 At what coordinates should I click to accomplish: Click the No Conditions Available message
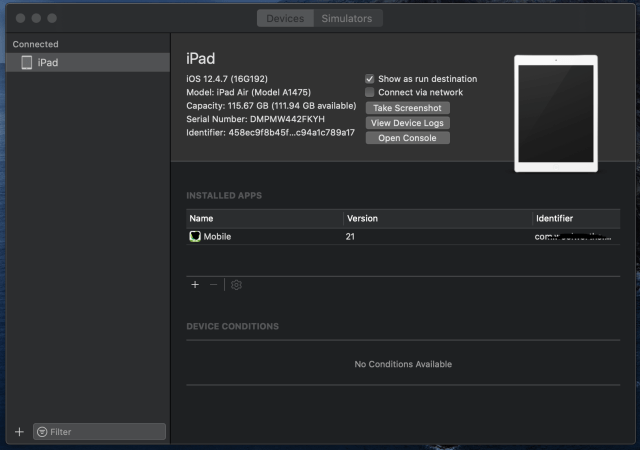pyautogui.click(x=403, y=364)
